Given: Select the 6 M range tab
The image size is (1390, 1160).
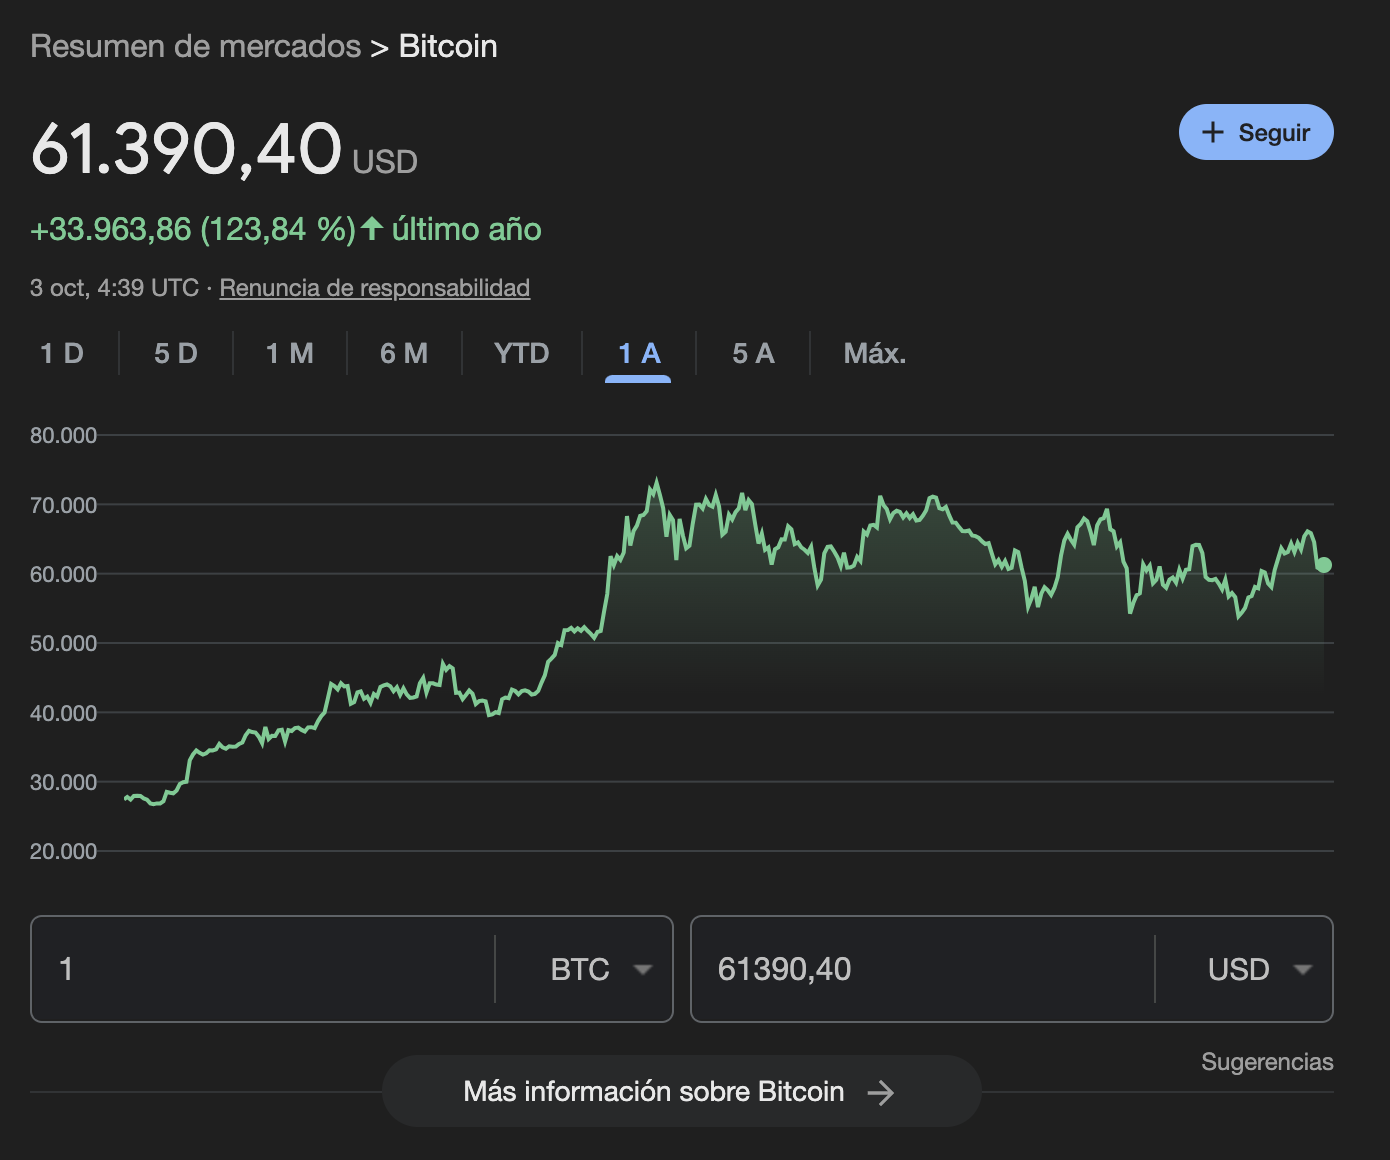Looking at the screenshot, I should click(x=404, y=353).
